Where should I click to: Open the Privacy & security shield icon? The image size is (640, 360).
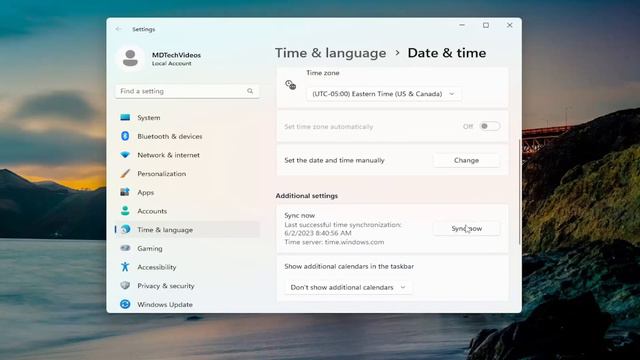click(125, 286)
